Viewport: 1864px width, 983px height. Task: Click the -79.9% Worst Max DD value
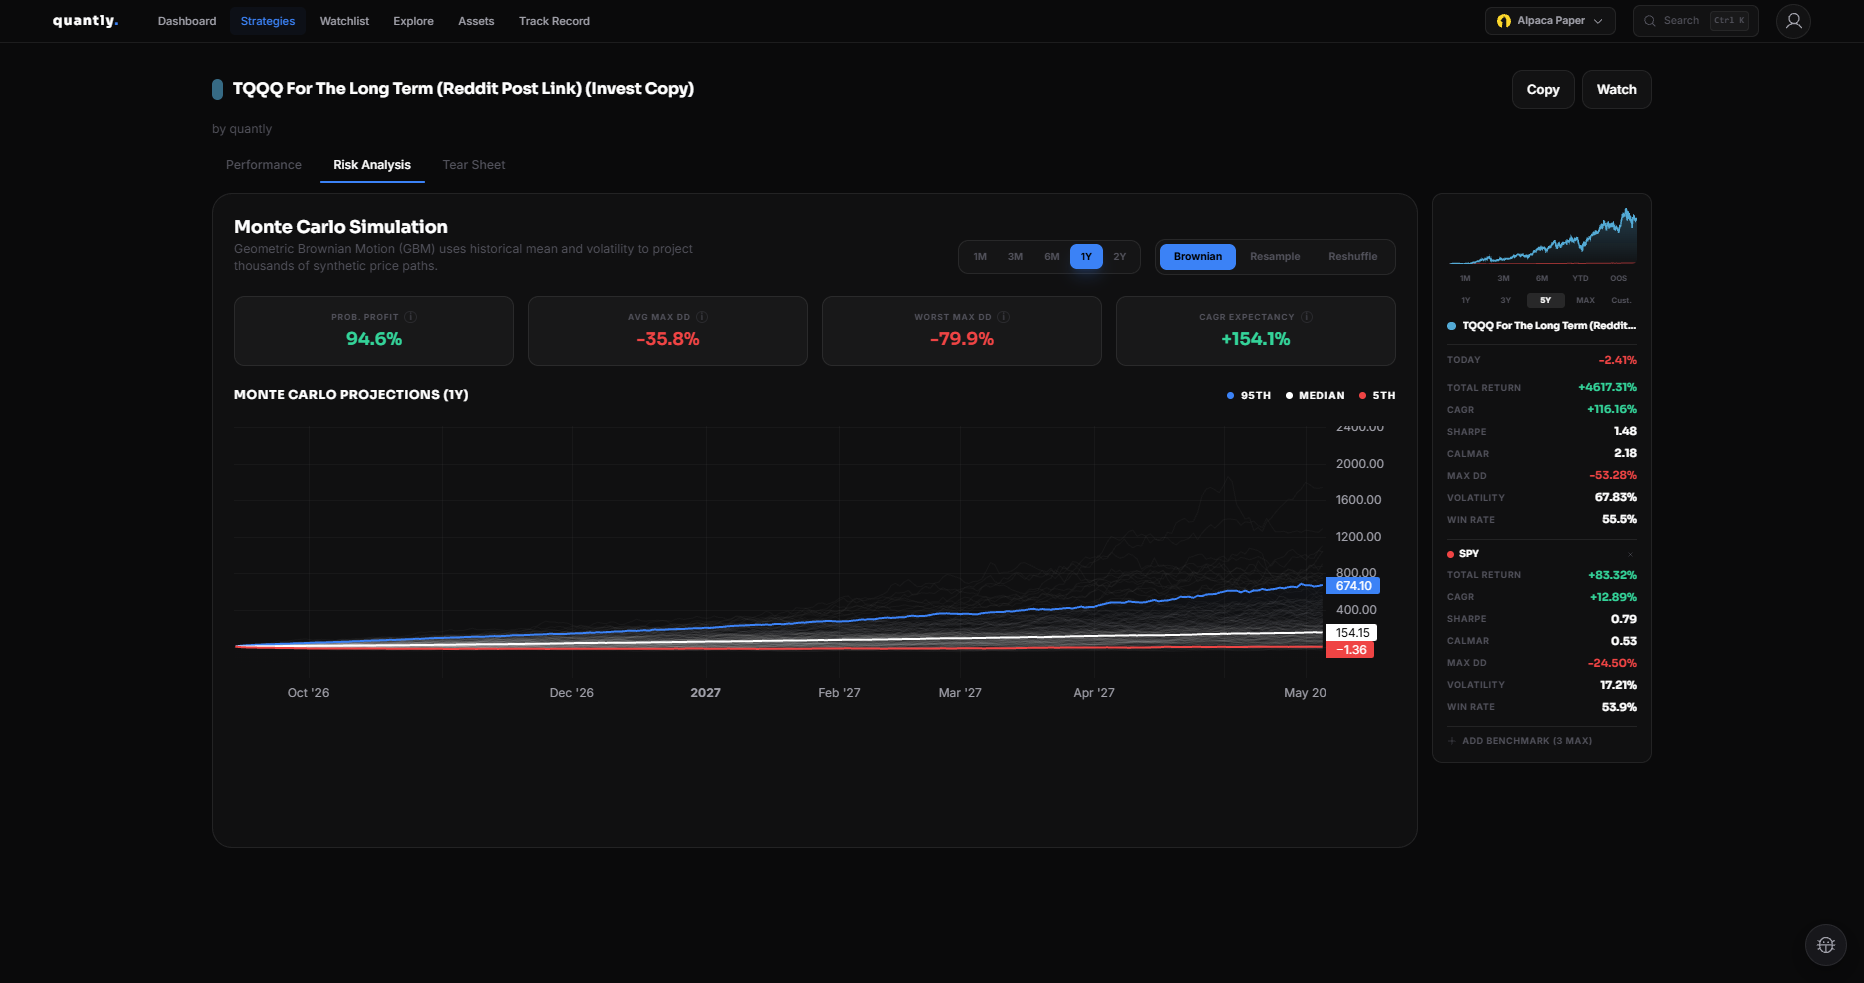(962, 339)
